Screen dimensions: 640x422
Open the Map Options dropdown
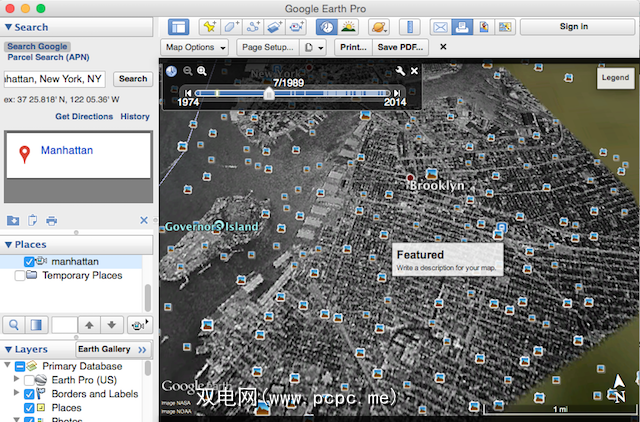click(195, 47)
